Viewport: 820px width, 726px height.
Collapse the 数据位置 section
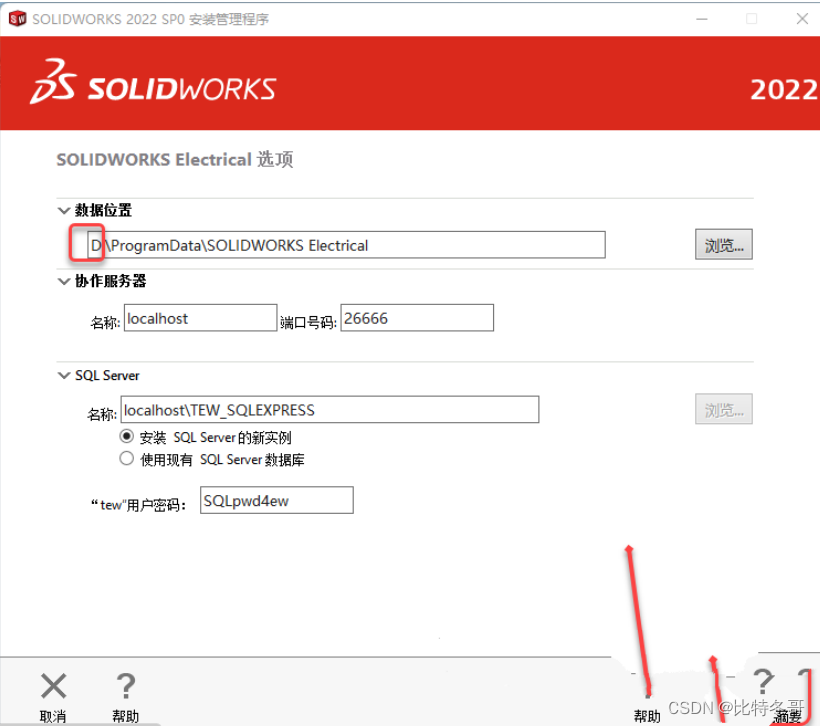click(x=64, y=210)
